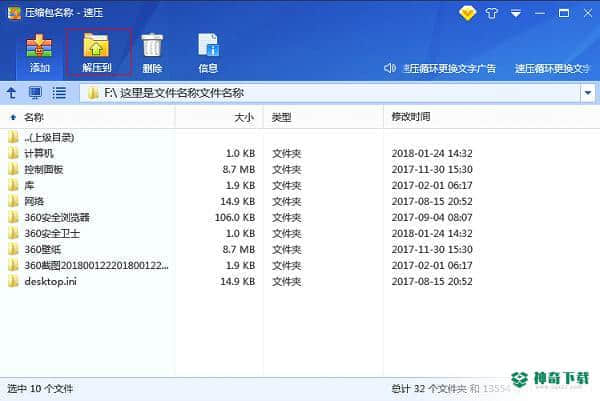Click the folder icon of desktop.ini row
This screenshot has height=401, width=600.
(13, 281)
